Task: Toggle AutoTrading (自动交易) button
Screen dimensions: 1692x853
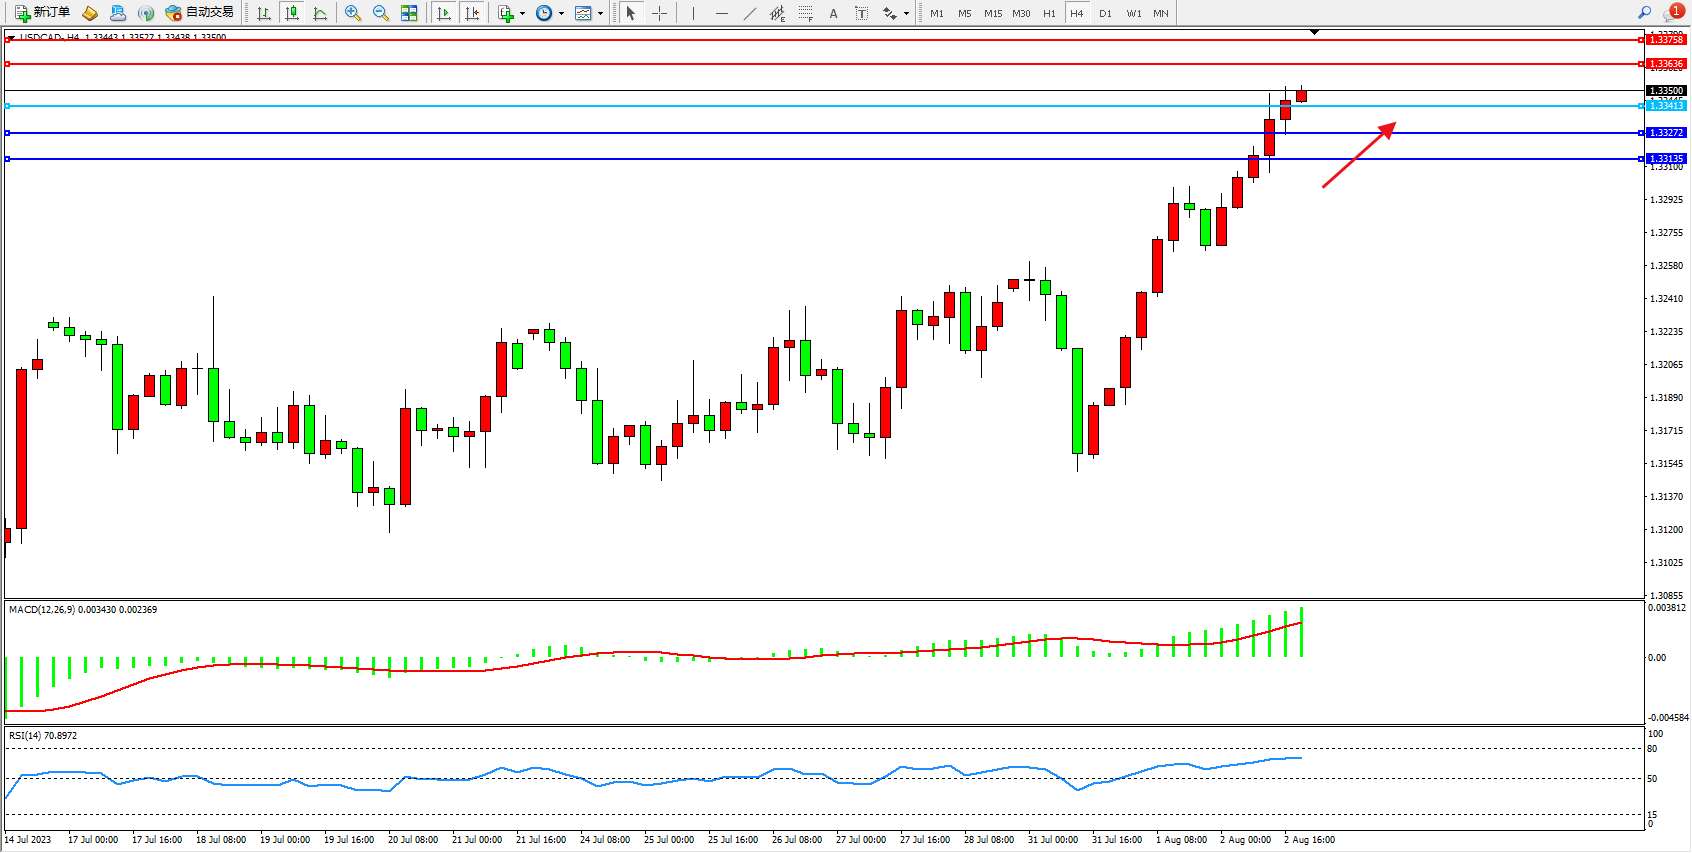Action: pyautogui.click(x=199, y=13)
